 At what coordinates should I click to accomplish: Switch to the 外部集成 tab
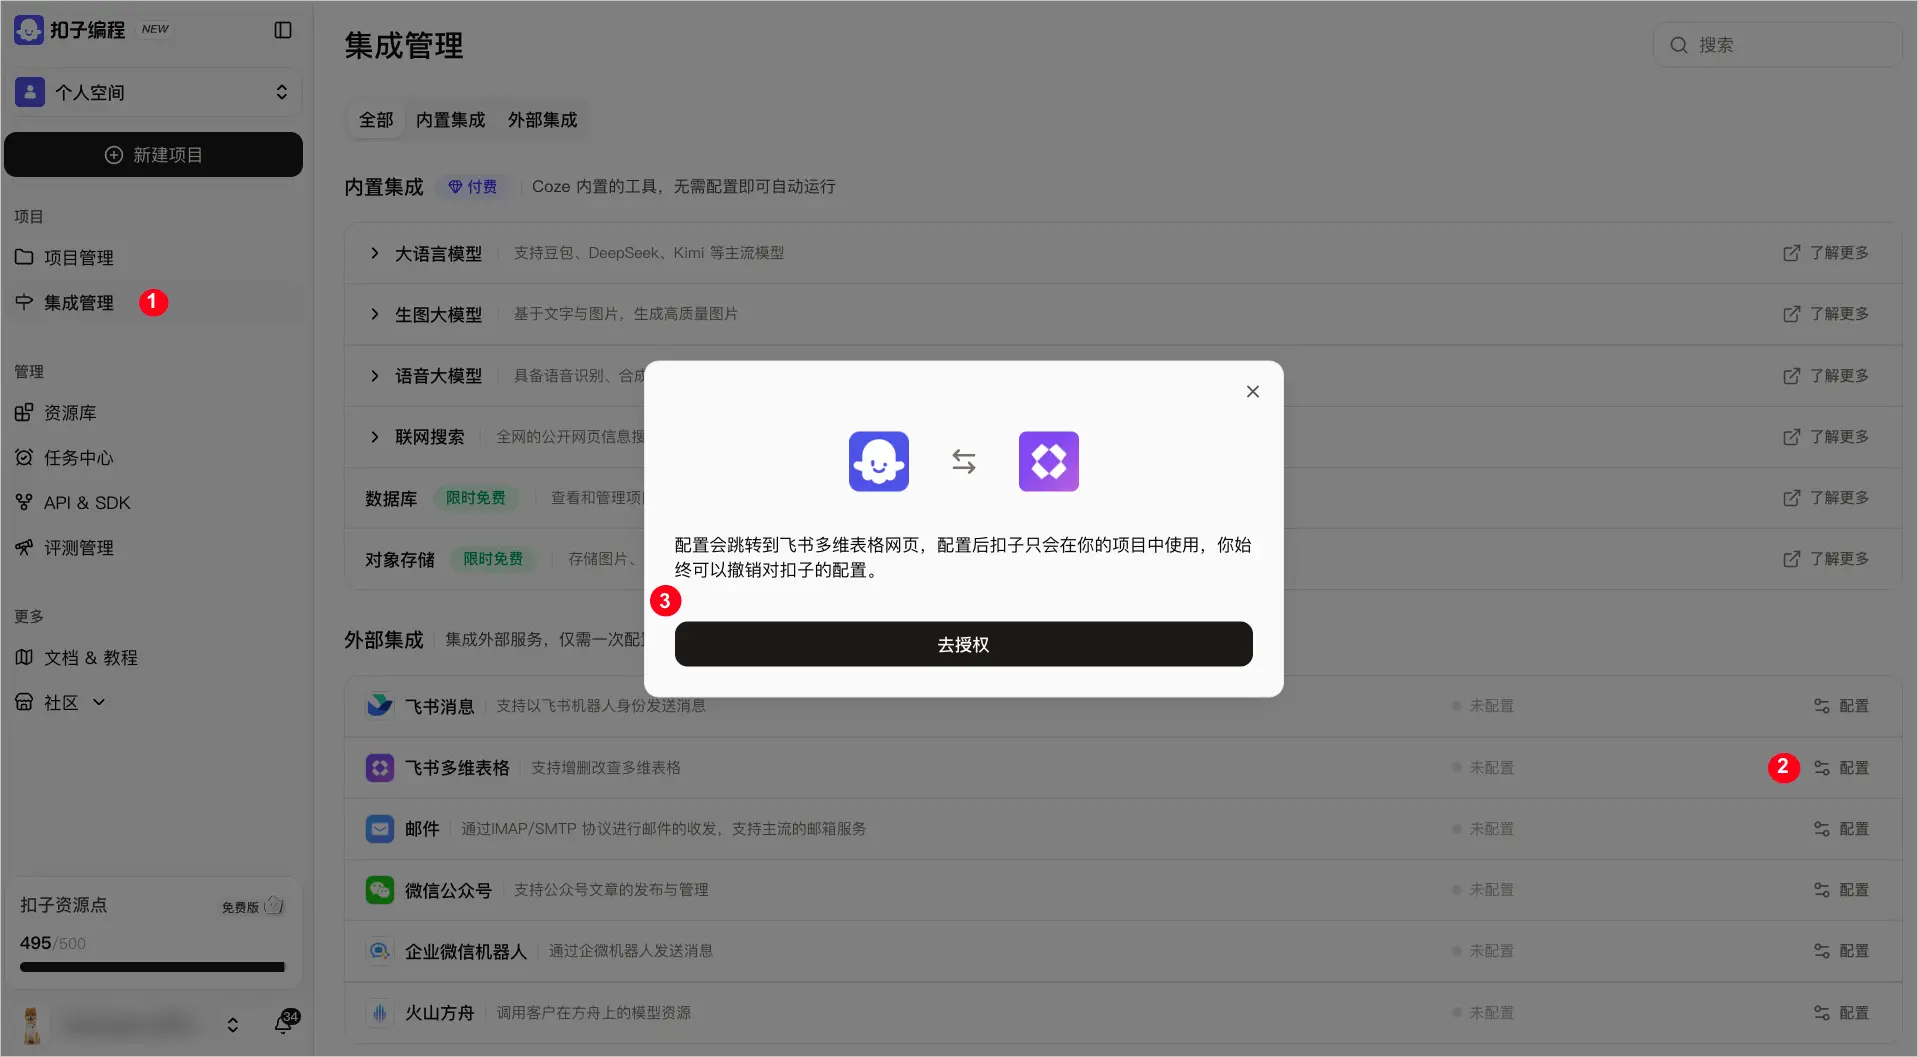542,120
